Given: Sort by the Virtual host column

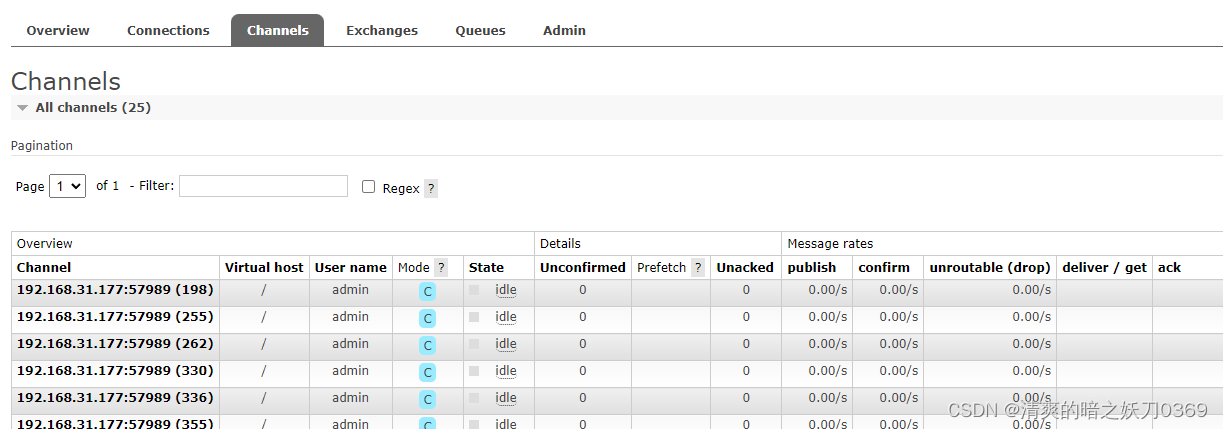Looking at the screenshot, I should click(264, 267).
